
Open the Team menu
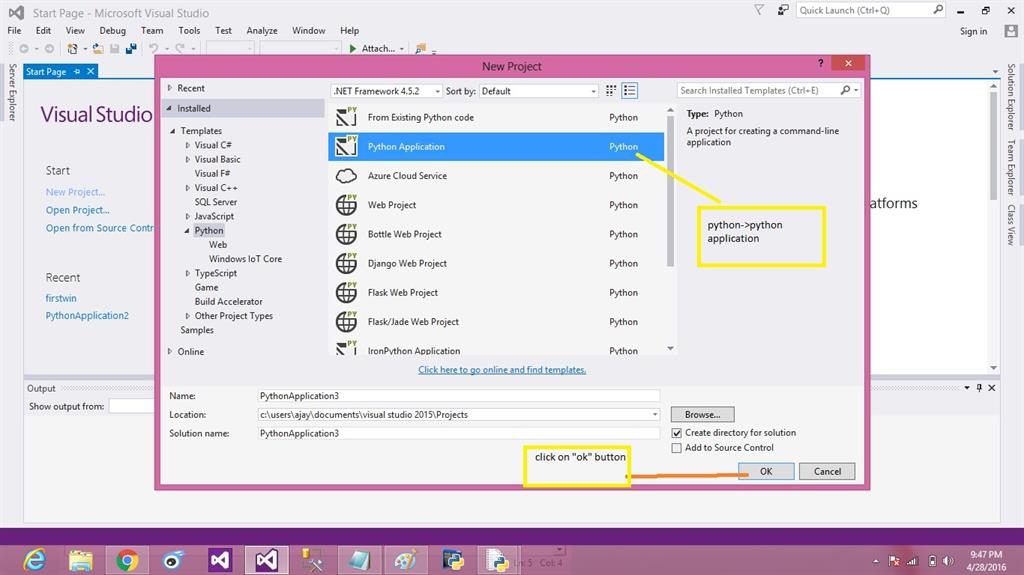pos(152,30)
